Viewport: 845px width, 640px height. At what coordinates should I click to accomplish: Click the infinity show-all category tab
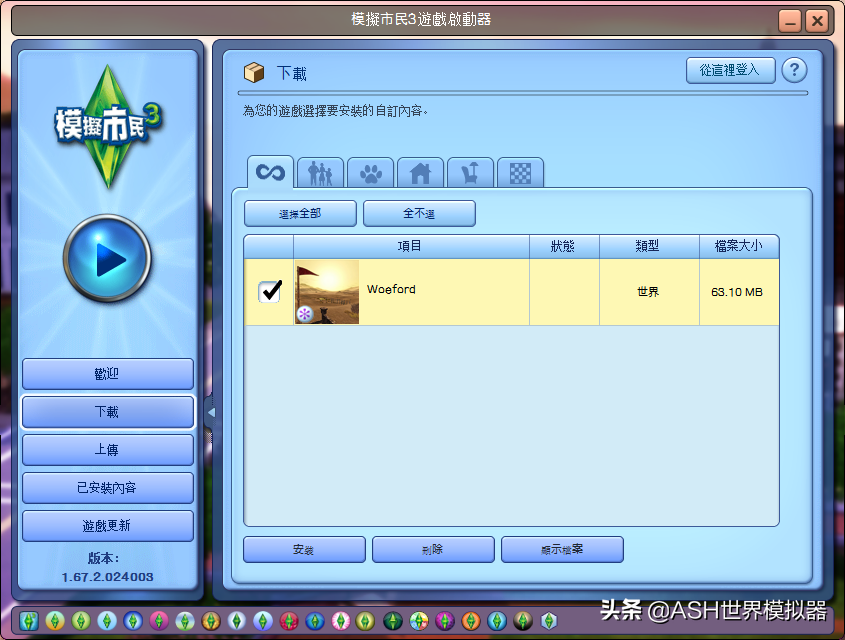(271, 172)
